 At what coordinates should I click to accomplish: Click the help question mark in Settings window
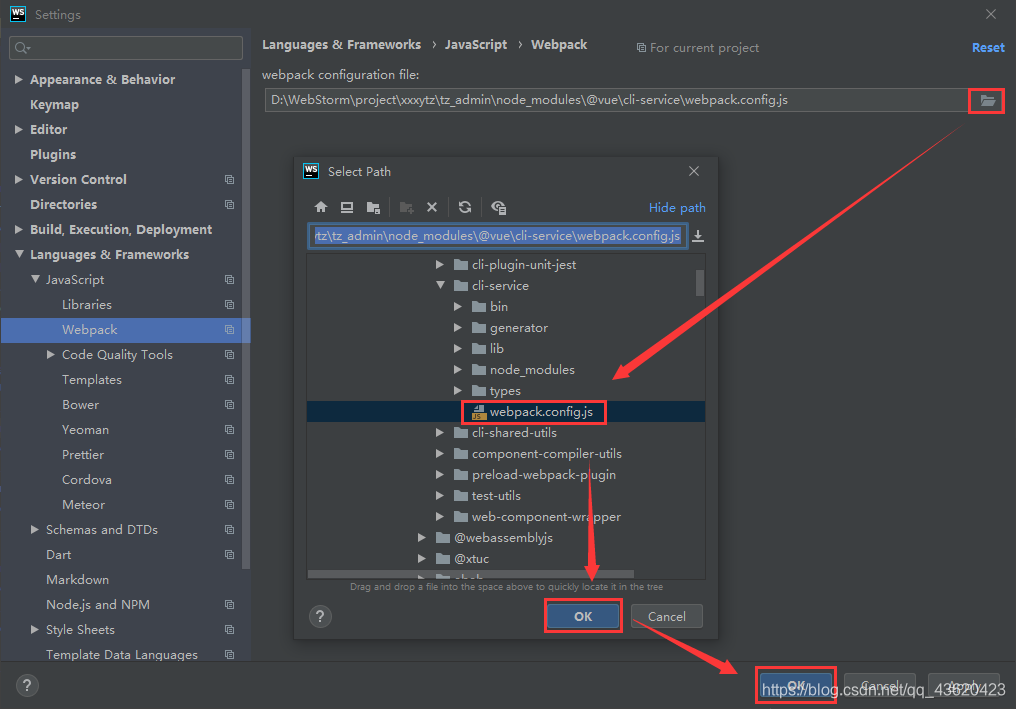pyautogui.click(x=27, y=685)
